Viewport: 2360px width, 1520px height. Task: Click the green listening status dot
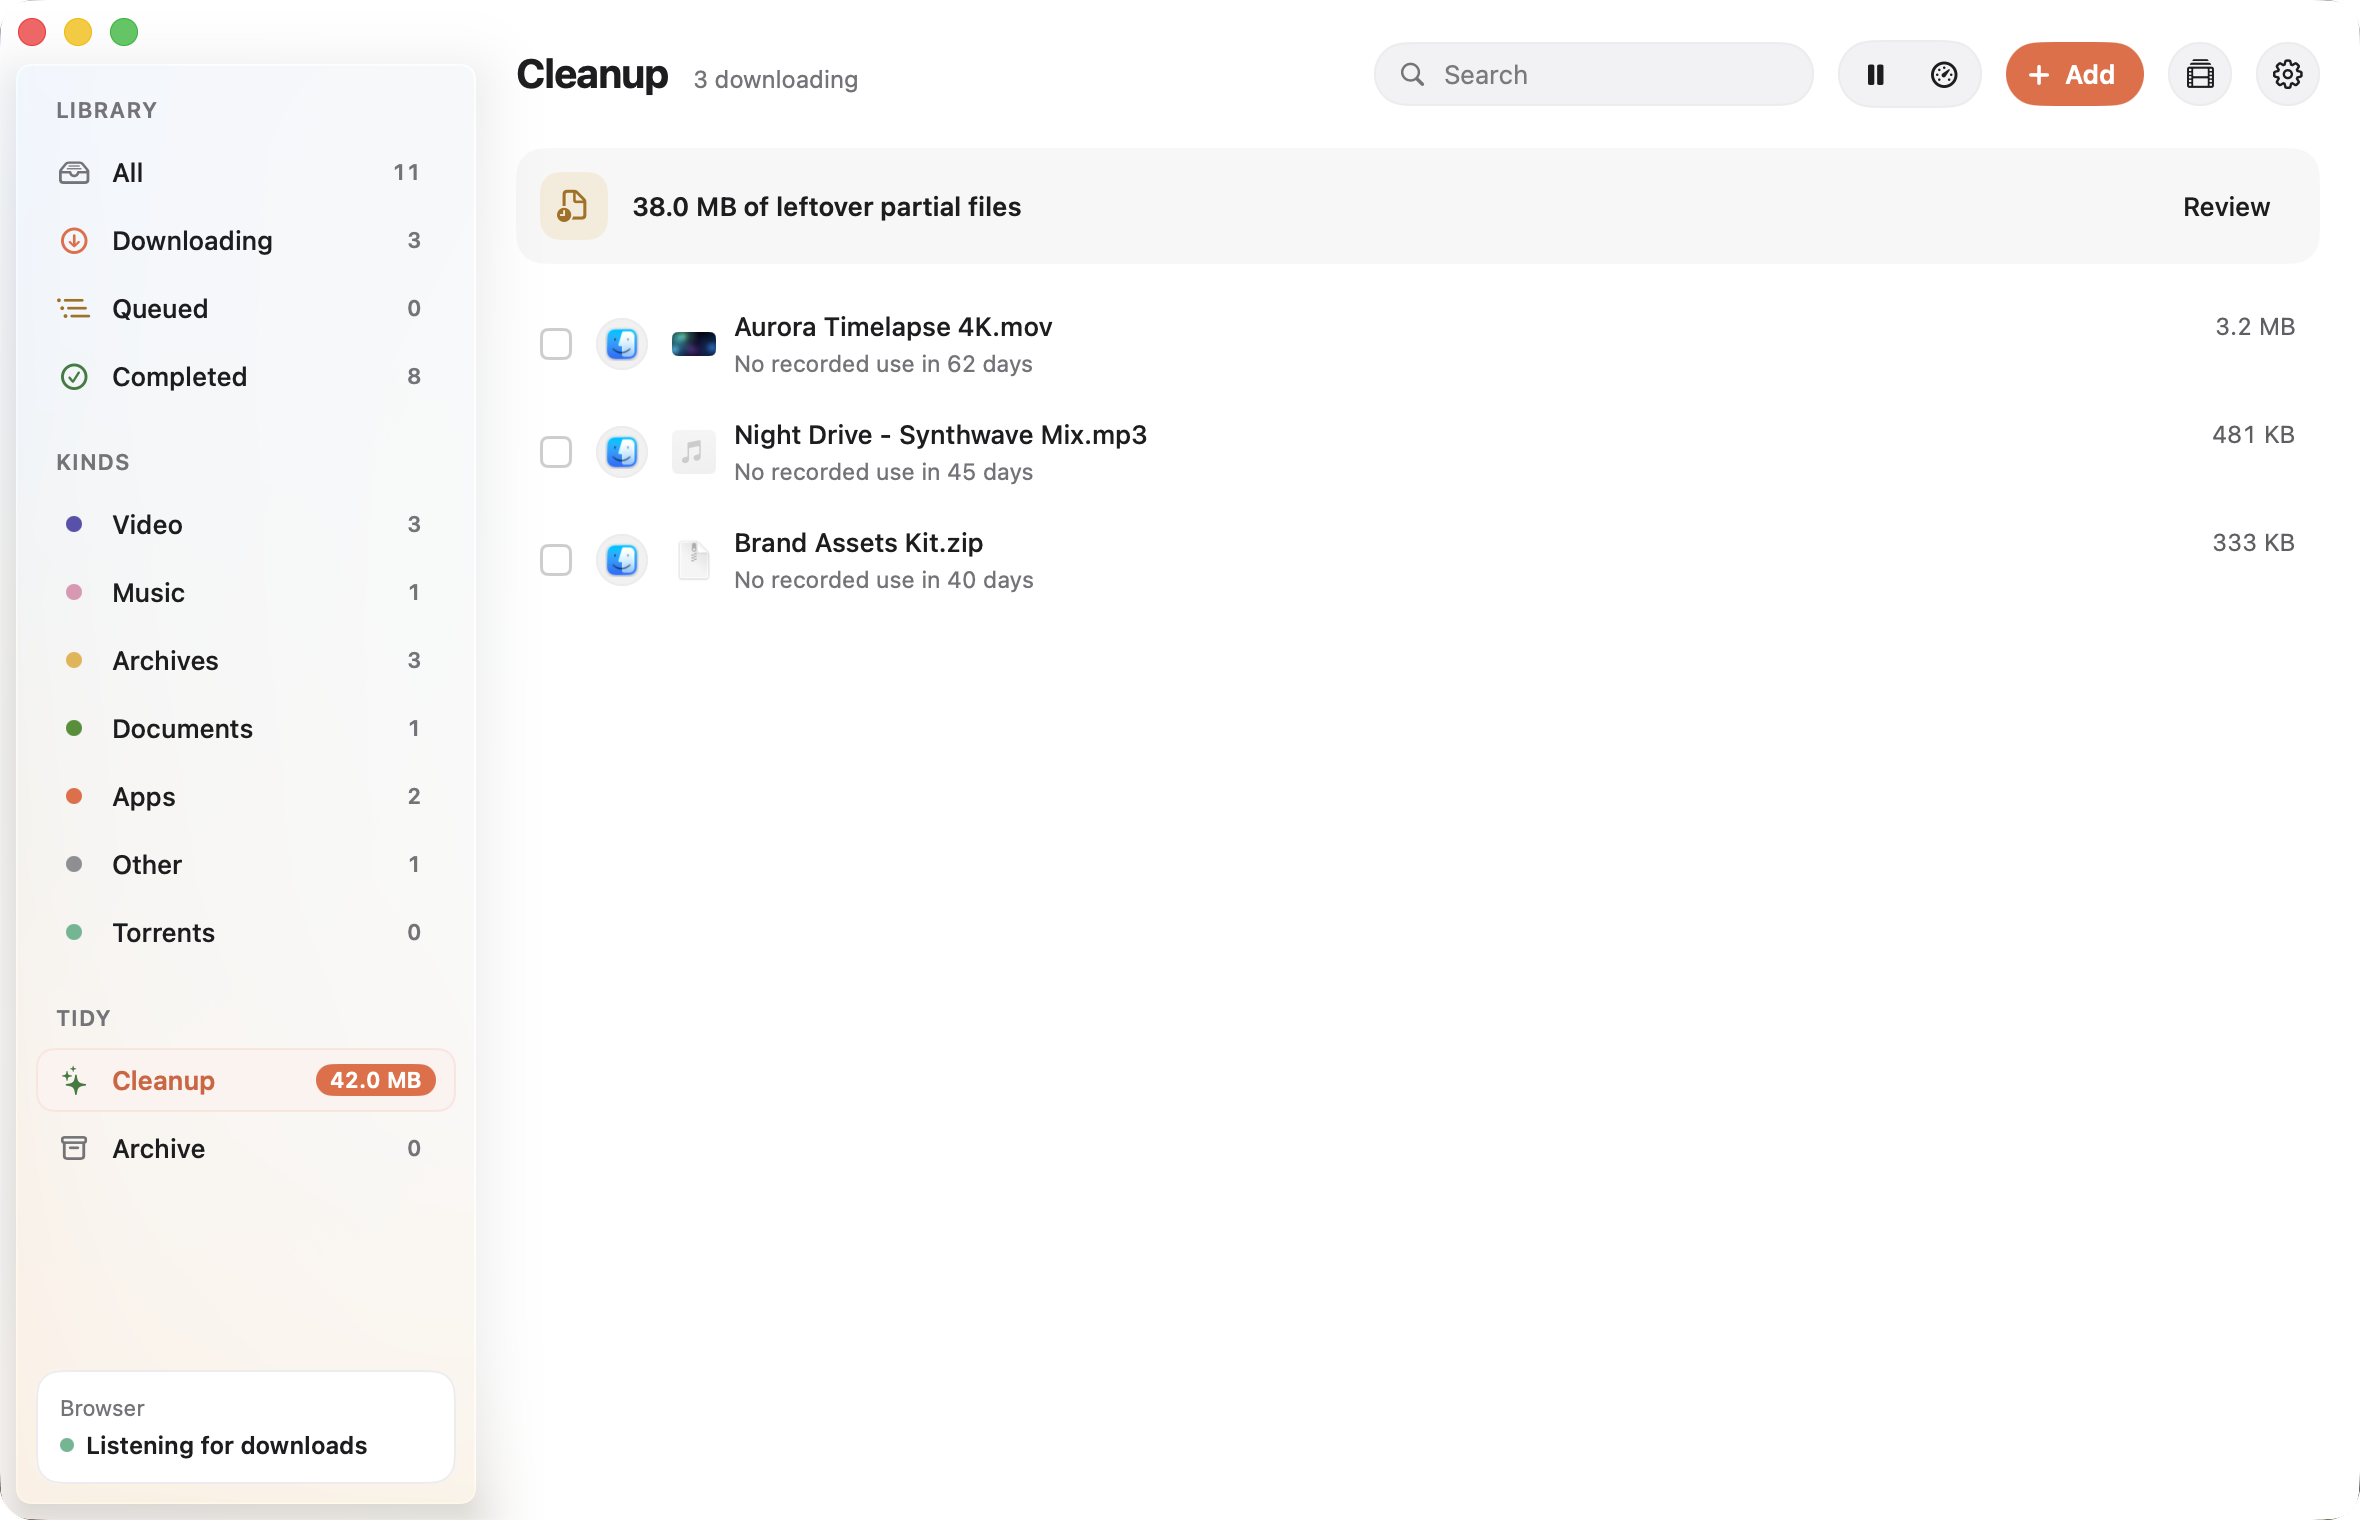coord(67,1446)
